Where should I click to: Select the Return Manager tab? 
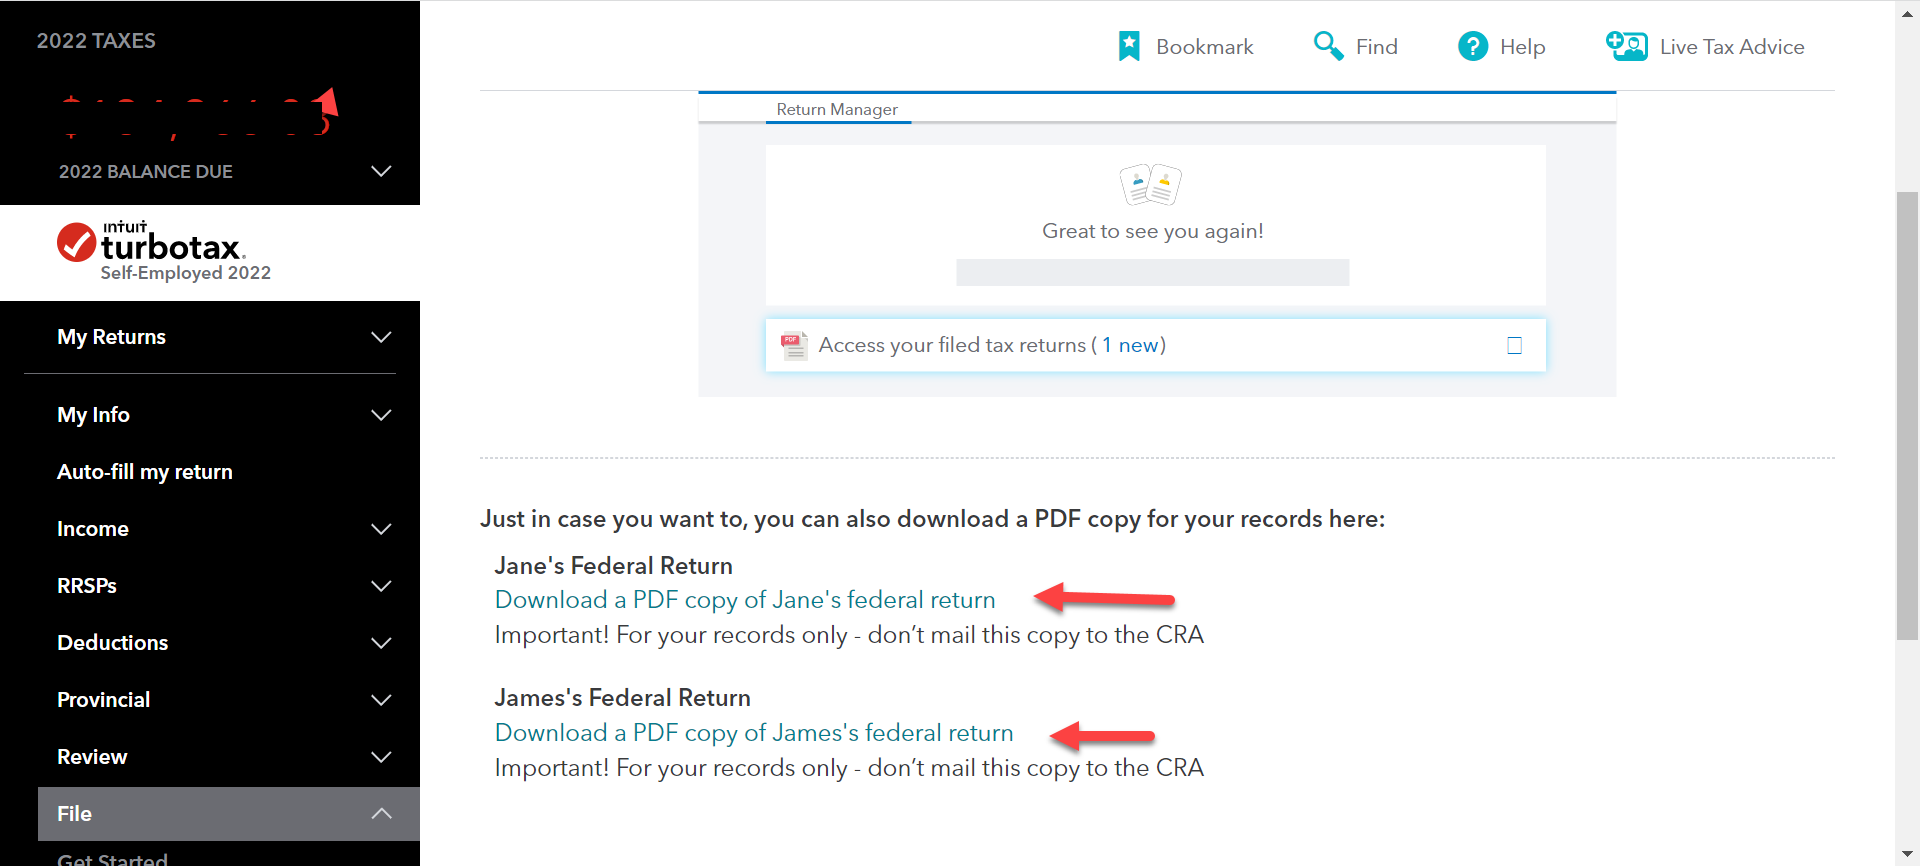(x=837, y=109)
